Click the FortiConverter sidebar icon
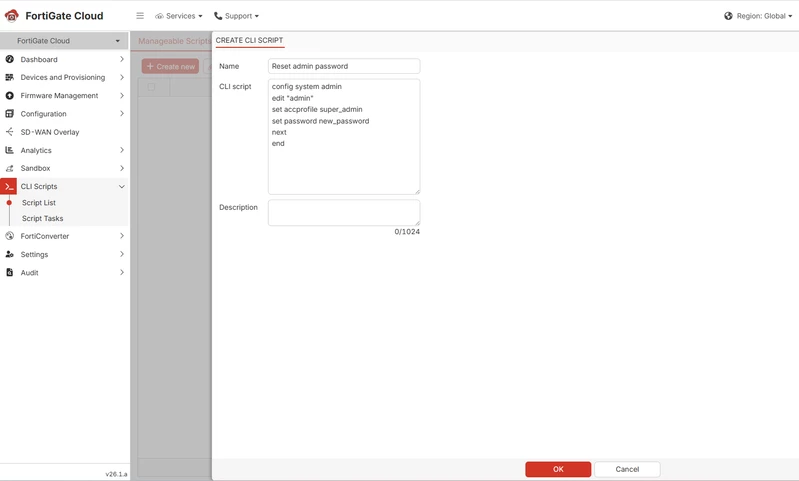This screenshot has width=799, height=481. 9,236
